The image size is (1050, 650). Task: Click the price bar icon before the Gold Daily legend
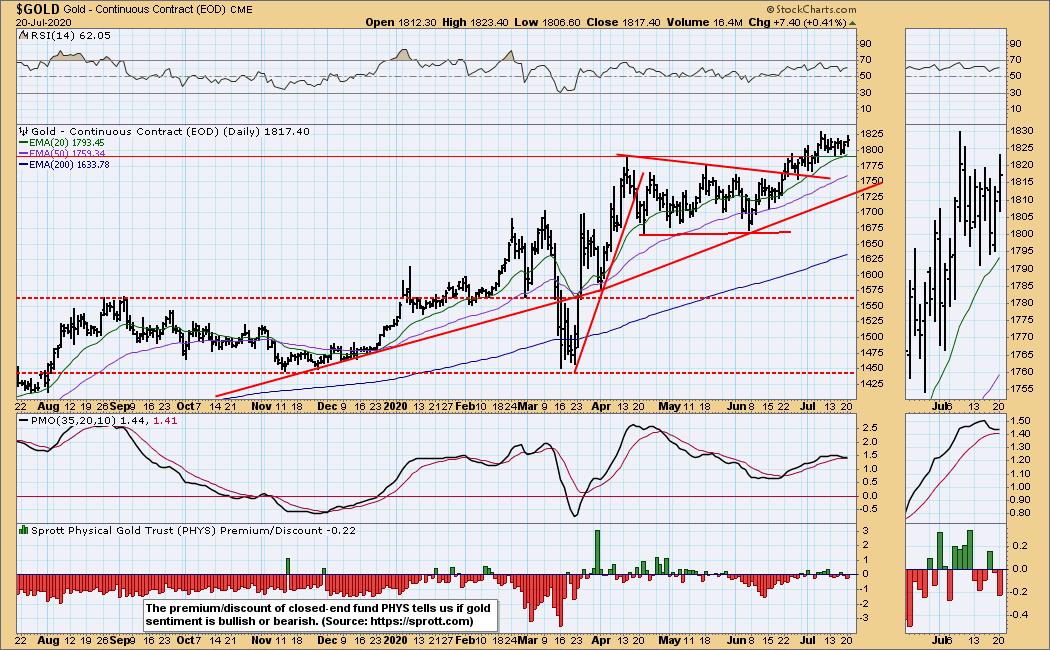[24, 131]
